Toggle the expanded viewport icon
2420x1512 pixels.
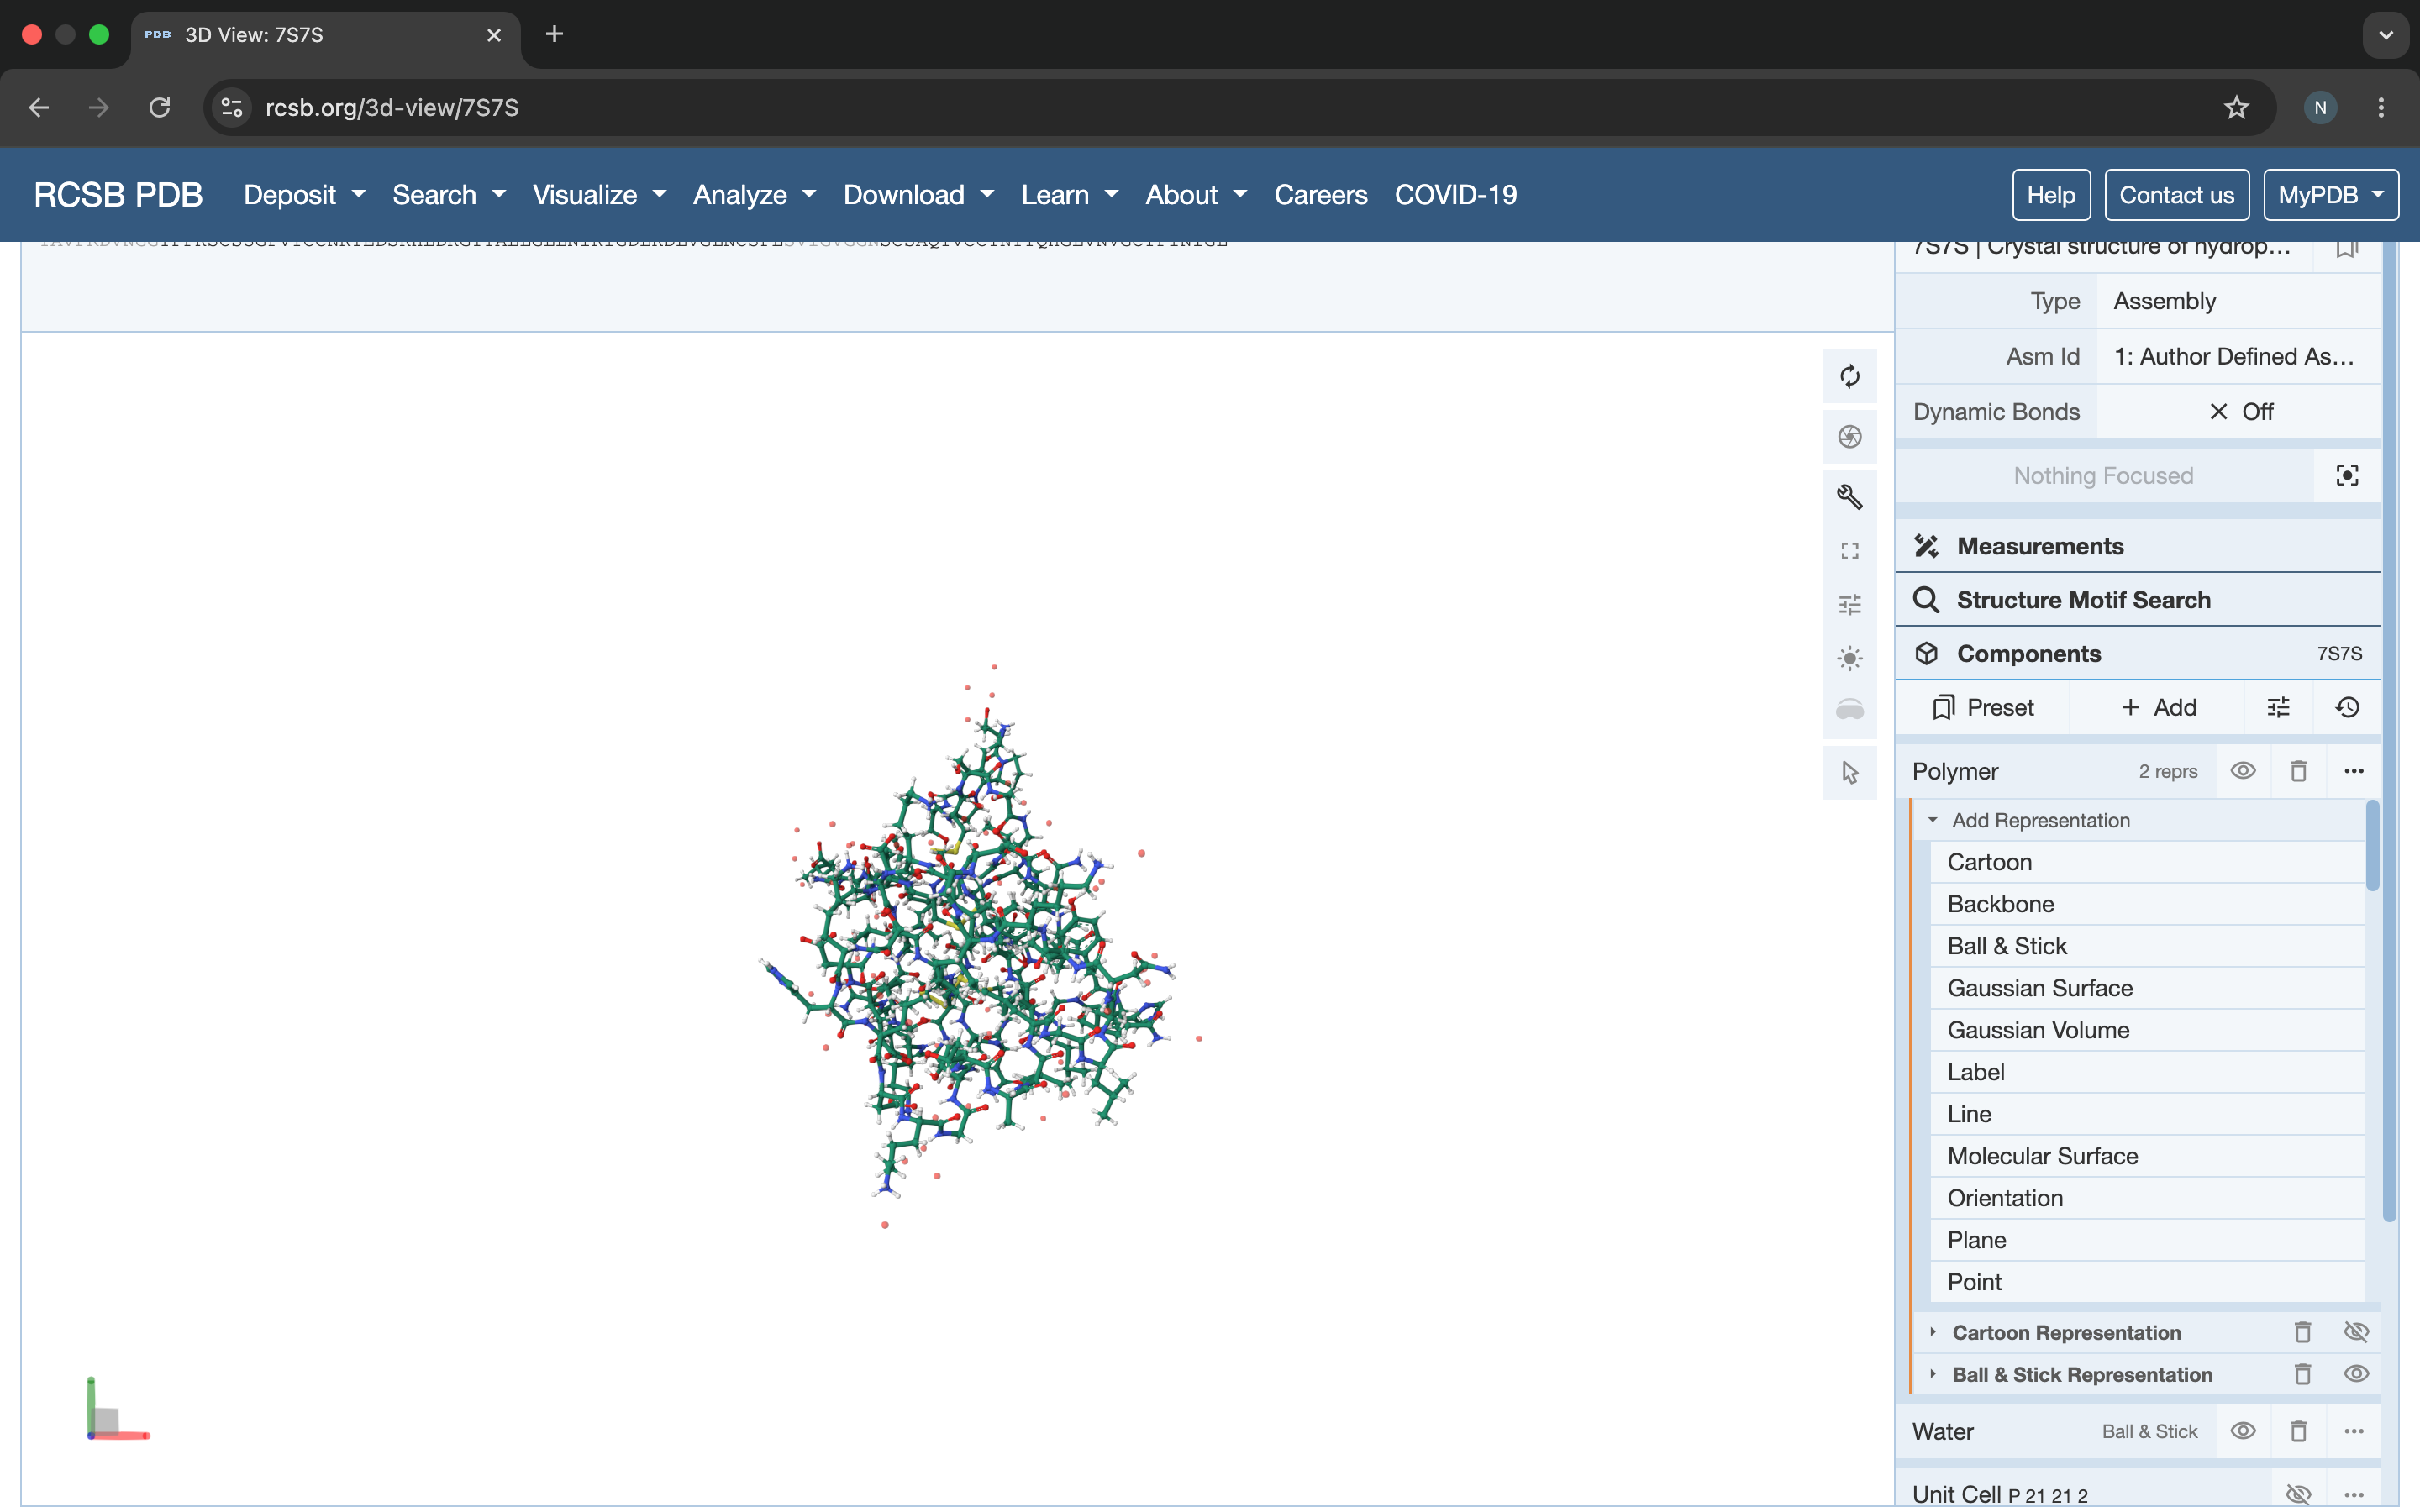click(1849, 551)
